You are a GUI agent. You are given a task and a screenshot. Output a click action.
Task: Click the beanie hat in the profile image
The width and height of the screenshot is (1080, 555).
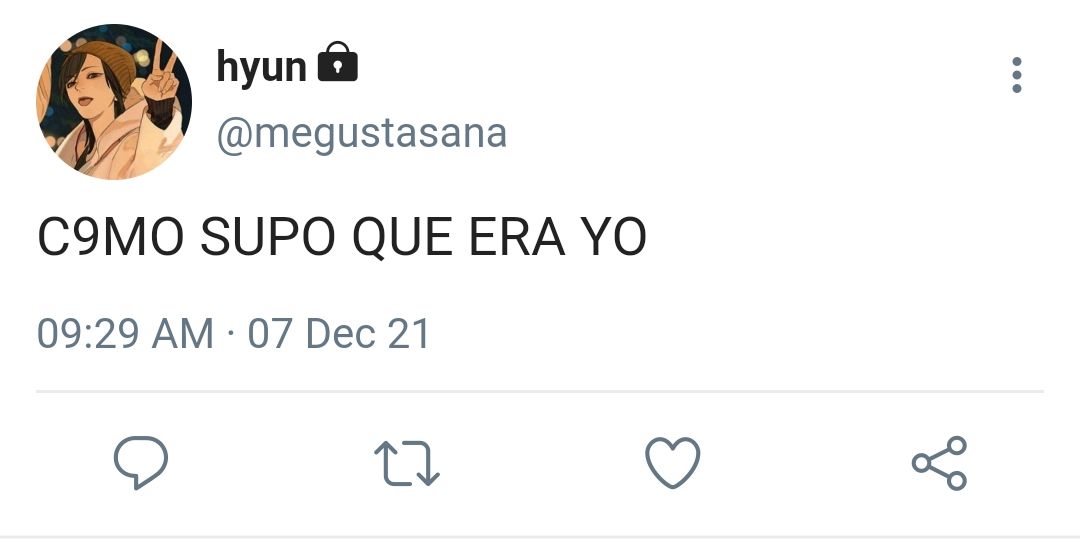pos(110,62)
